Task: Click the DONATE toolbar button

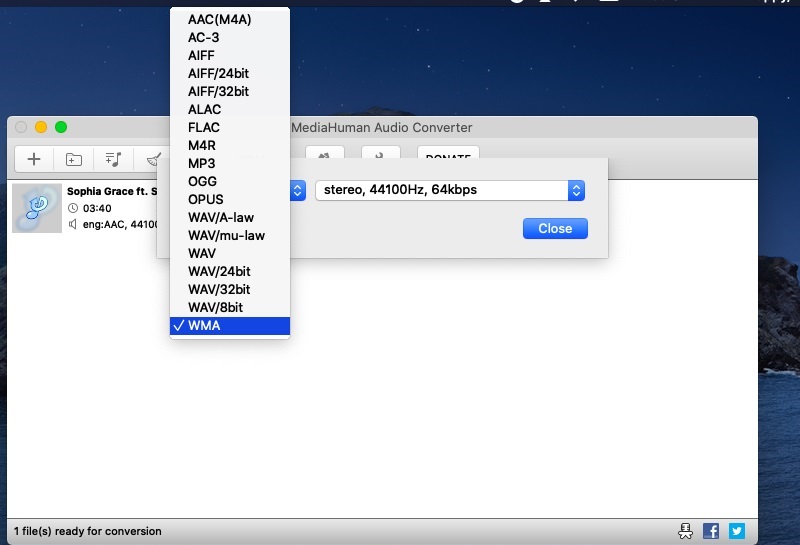Action: point(448,153)
